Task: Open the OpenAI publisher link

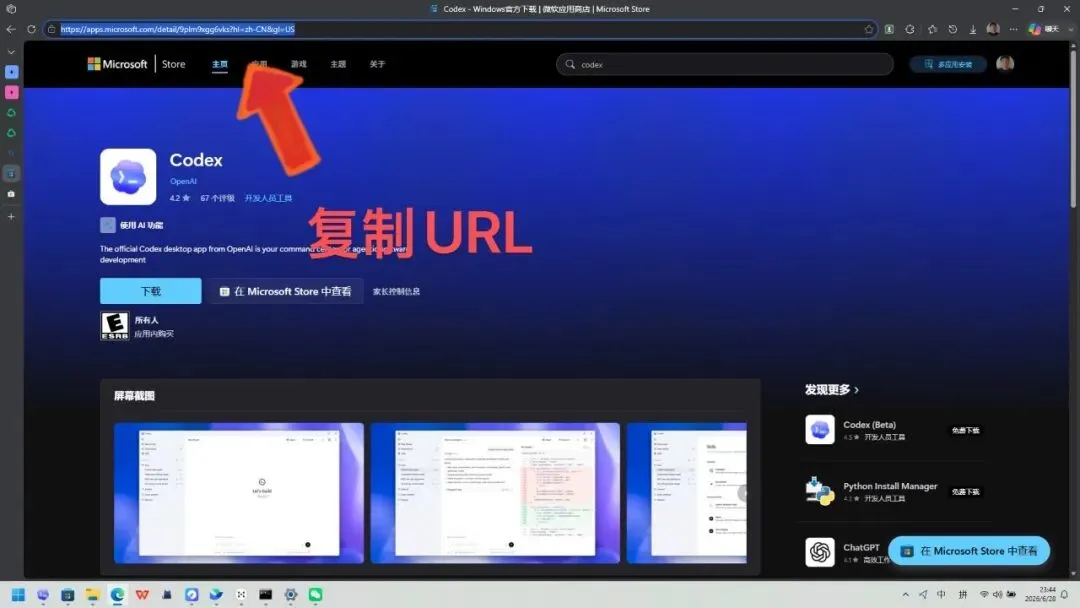Action: (x=183, y=181)
